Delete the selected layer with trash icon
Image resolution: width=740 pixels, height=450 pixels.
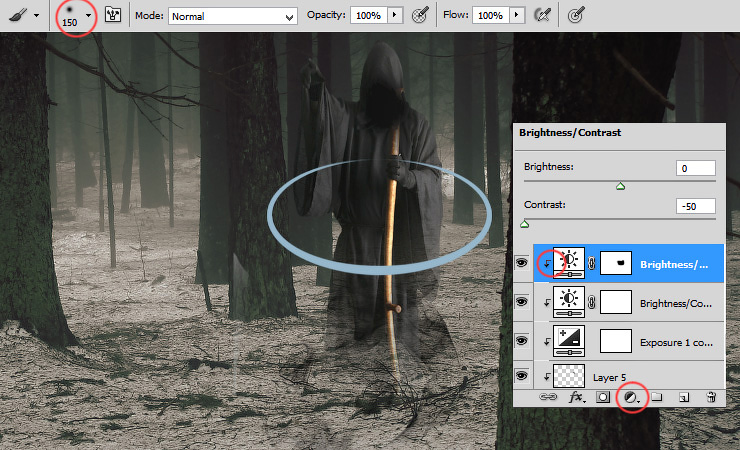pos(711,397)
